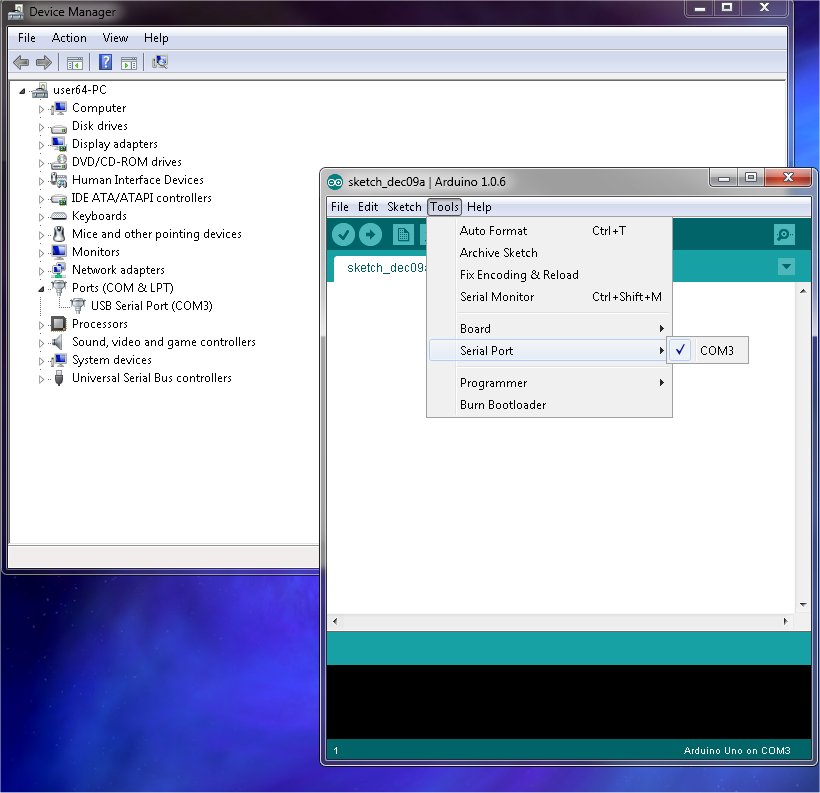The image size is (820, 793).
Task: Click the user64-PC computer icon
Action: pos(40,90)
